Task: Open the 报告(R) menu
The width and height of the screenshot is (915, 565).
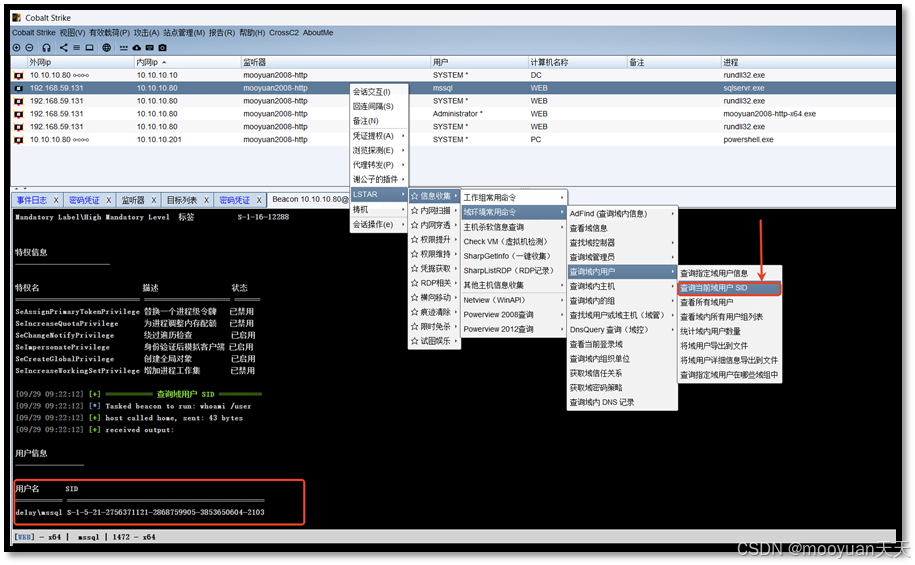Action: click(222, 33)
